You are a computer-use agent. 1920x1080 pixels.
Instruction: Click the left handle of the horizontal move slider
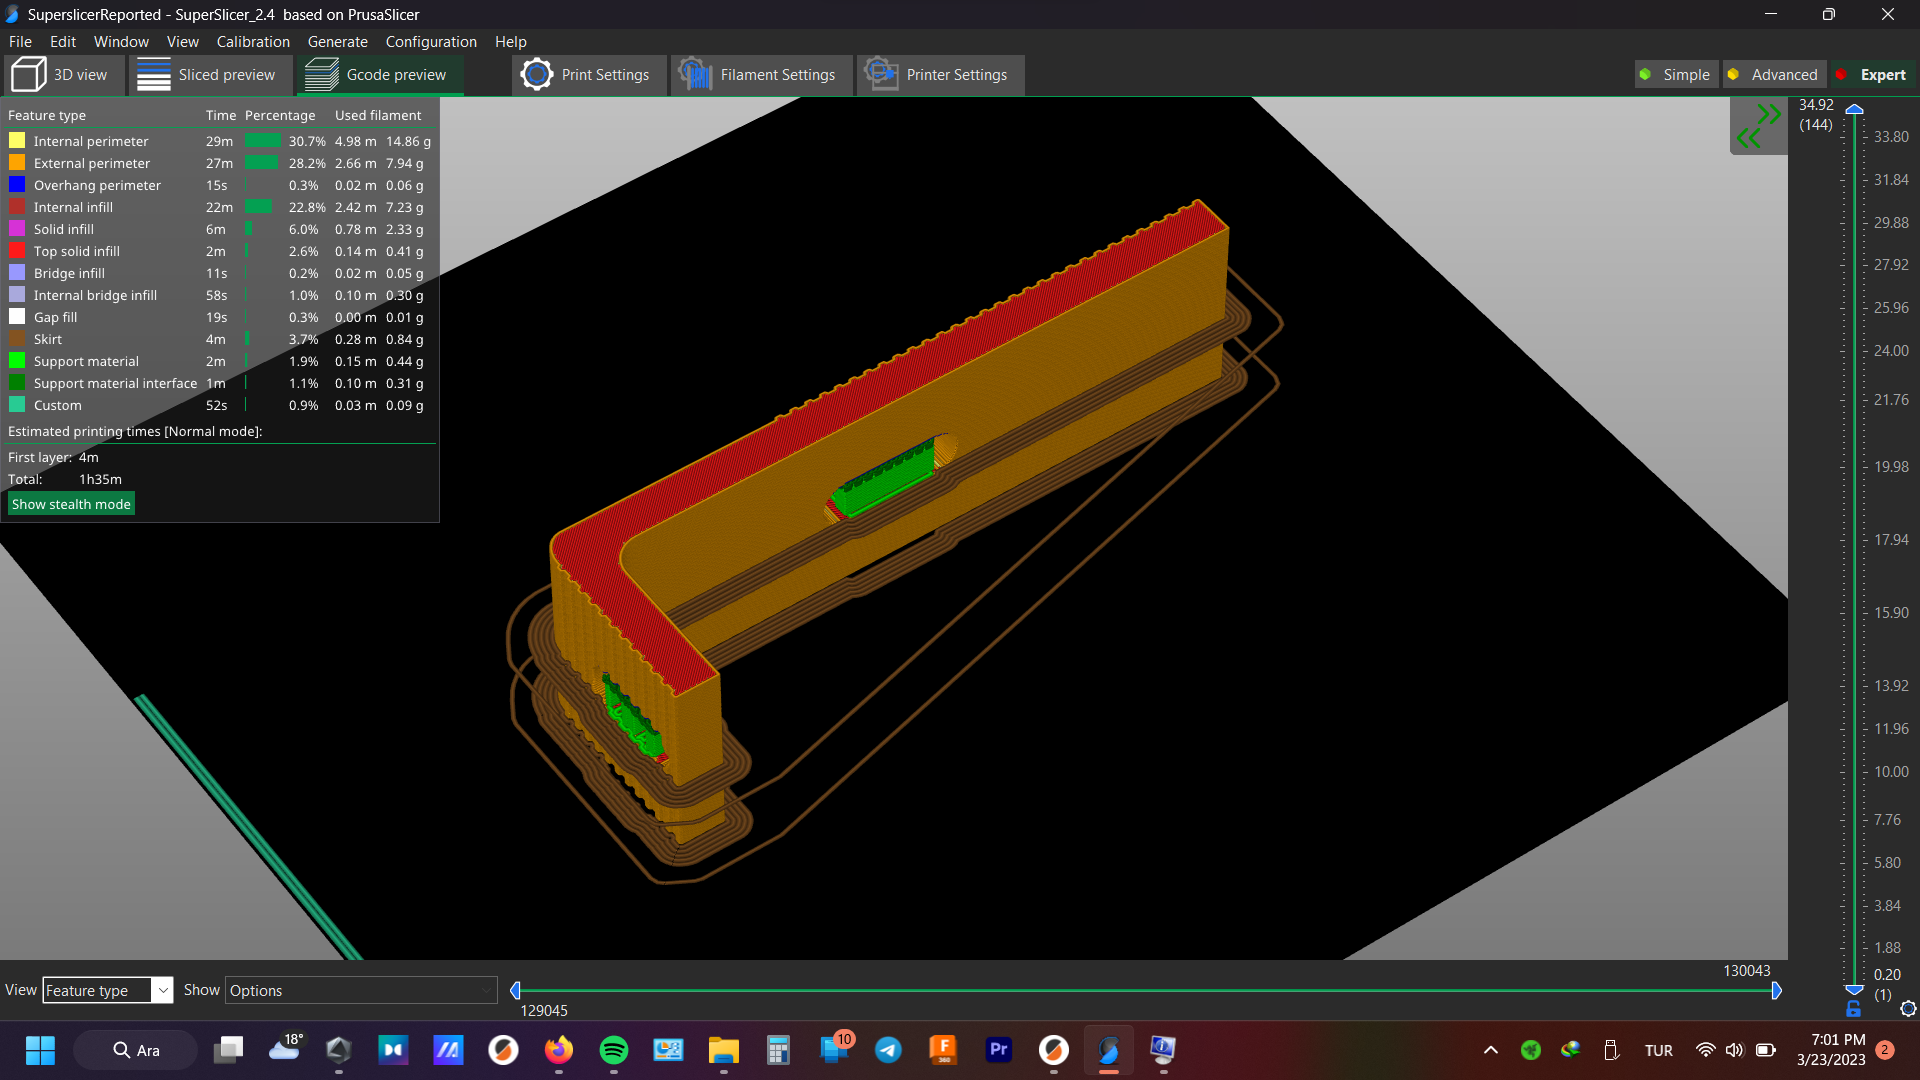[515, 990]
